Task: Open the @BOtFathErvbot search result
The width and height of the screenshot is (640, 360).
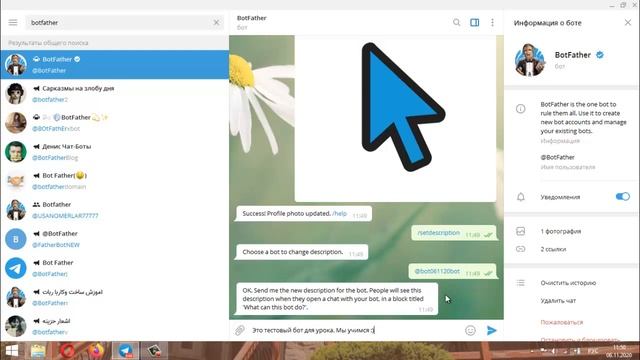Action: tap(115, 122)
